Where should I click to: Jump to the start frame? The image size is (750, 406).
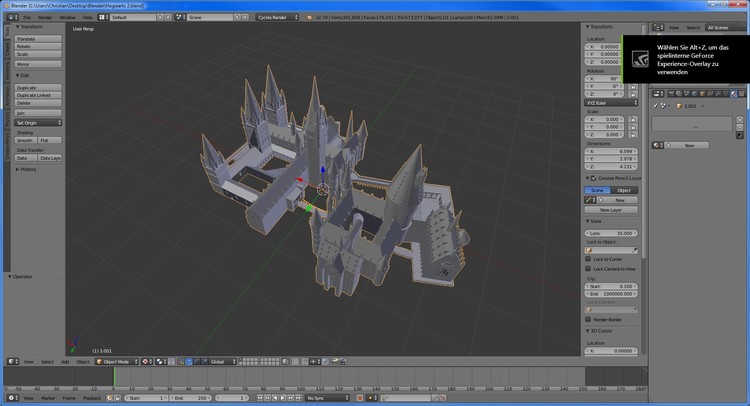(260, 398)
